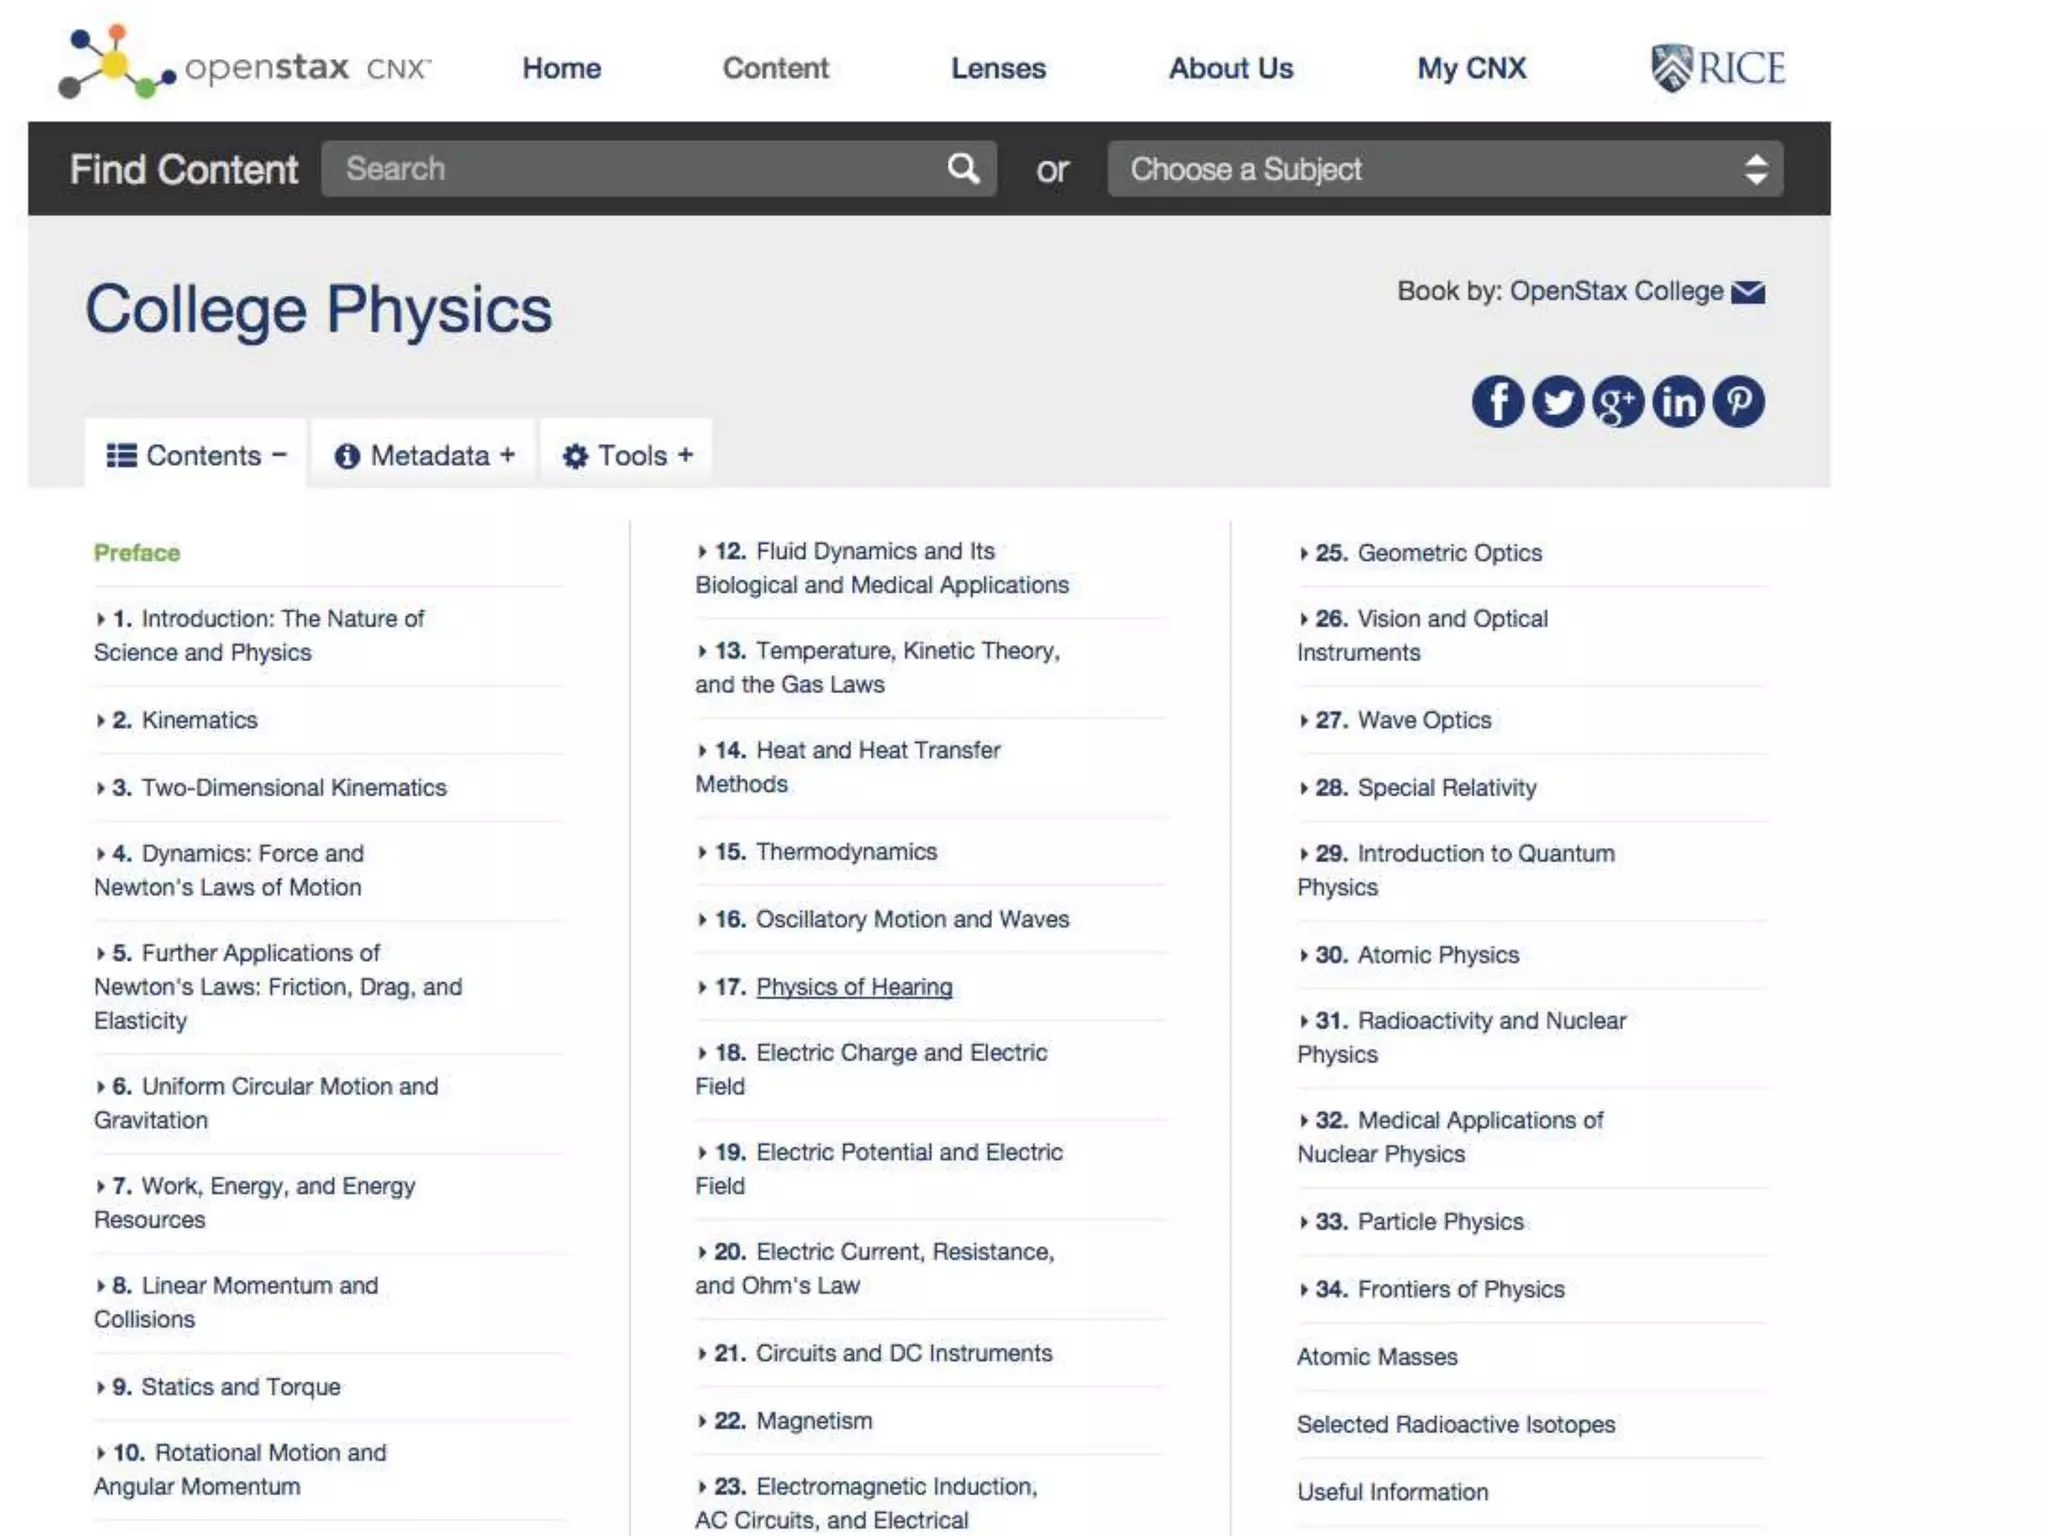The image size is (2048, 1536).
Task: Pin the book with Pinterest icon
Action: click(1738, 402)
